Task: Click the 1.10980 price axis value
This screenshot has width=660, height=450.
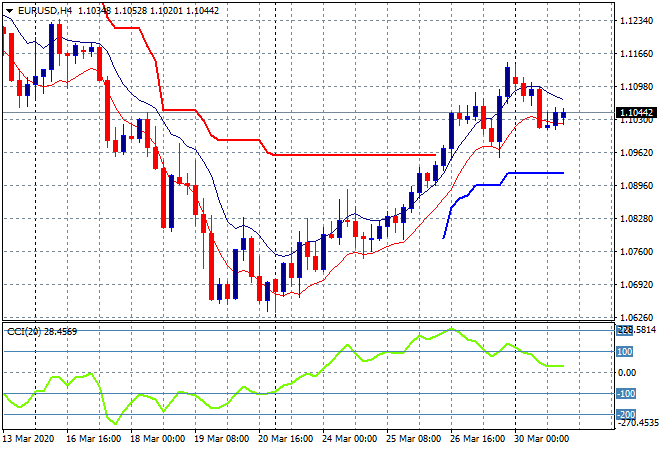Action: (x=637, y=86)
